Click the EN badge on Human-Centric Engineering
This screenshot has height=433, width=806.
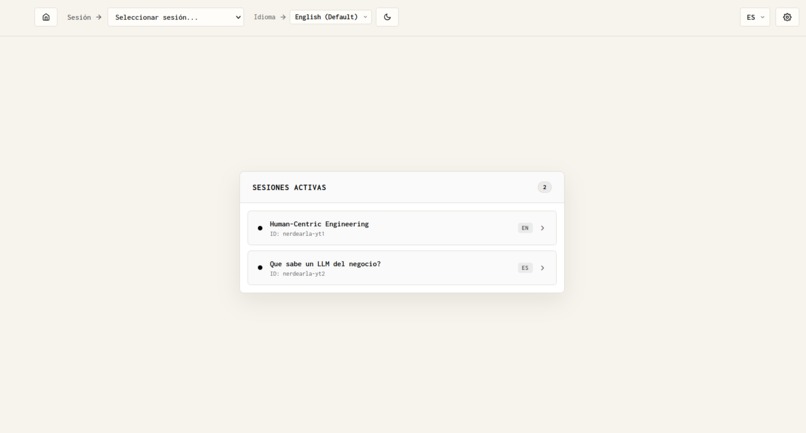tap(525, 228)
